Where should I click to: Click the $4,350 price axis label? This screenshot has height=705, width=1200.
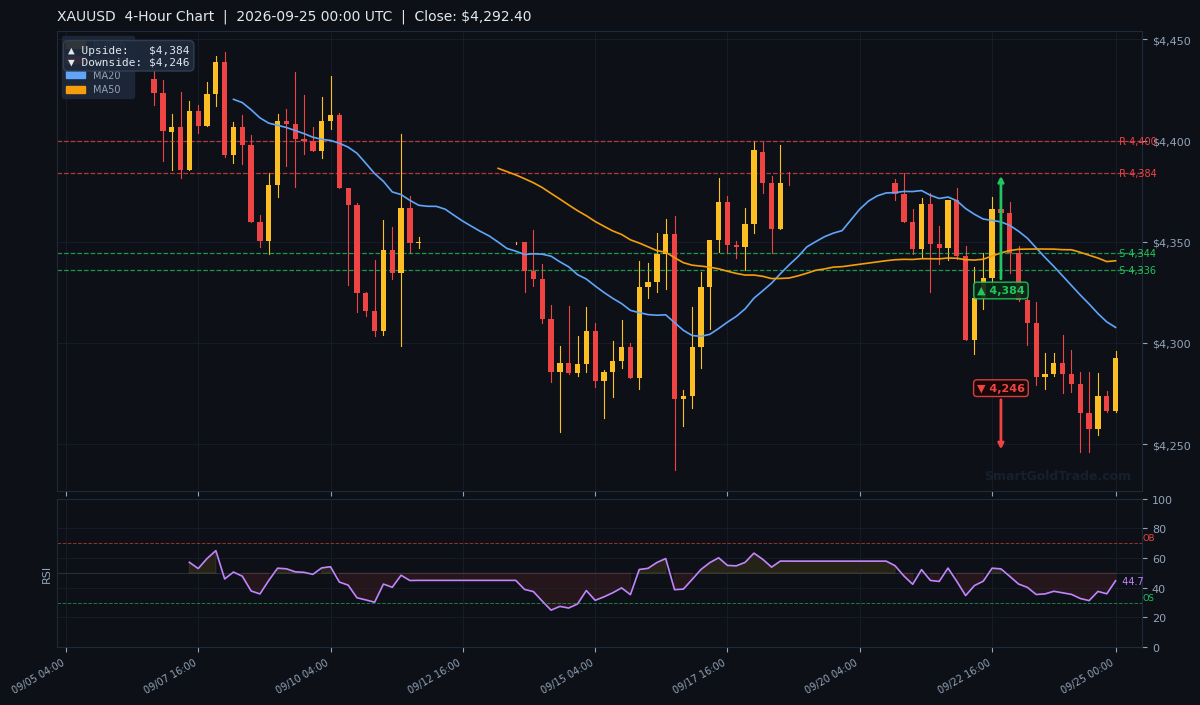coord(1171,243)
